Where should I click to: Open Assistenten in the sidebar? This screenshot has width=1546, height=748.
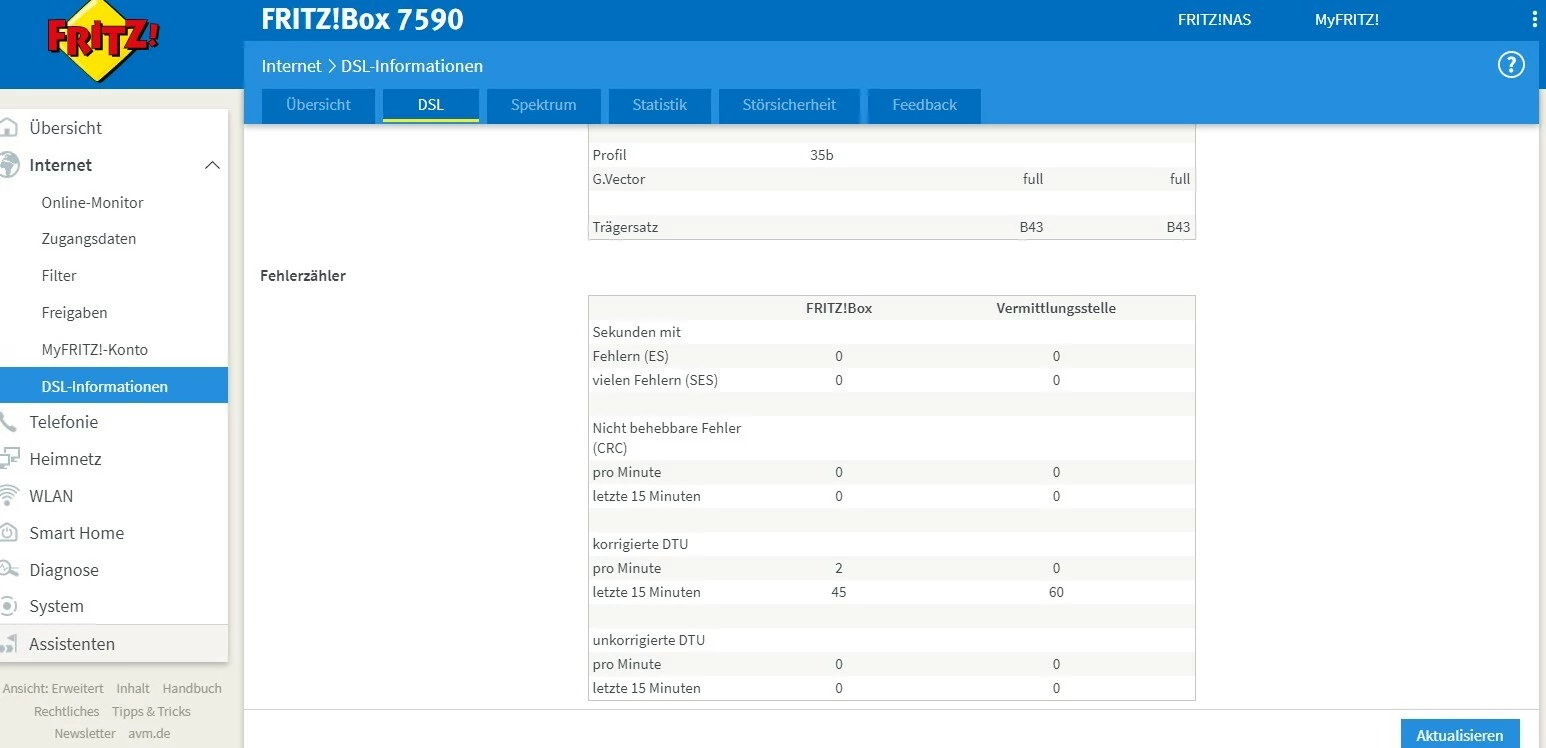[72, 644]
